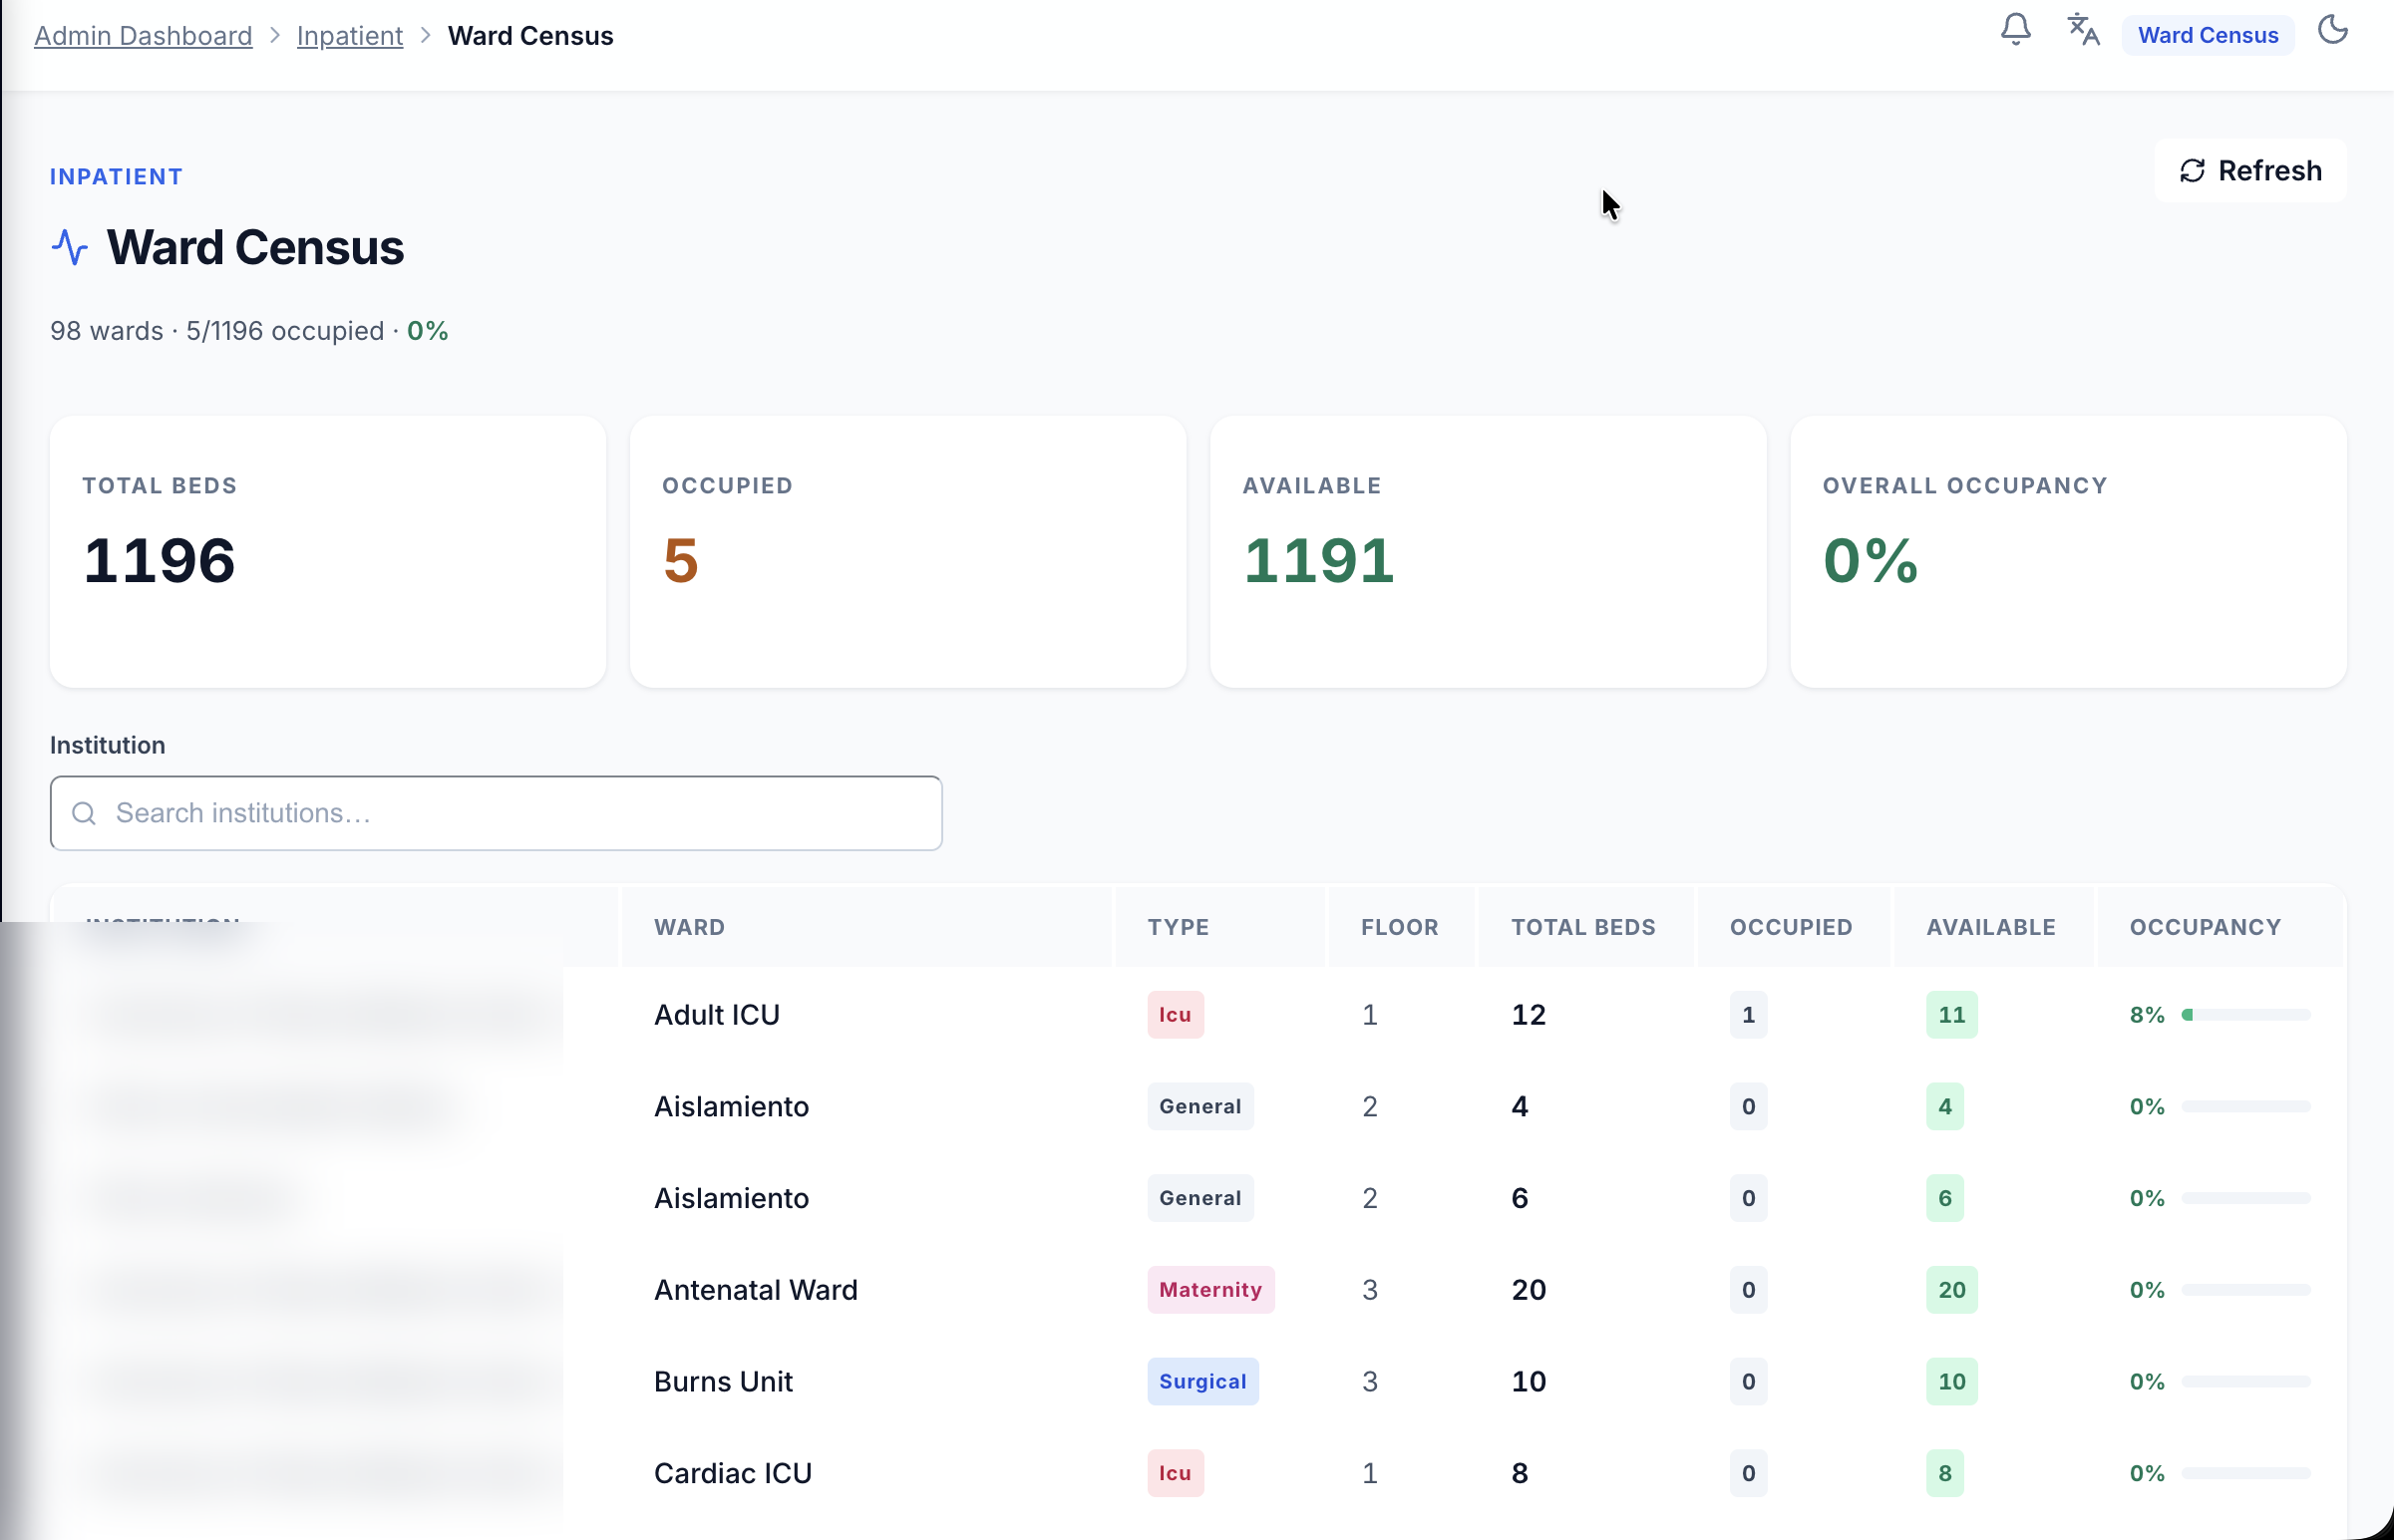Go to Admin Dashboard breadcrumb

(x=143, y=35)
